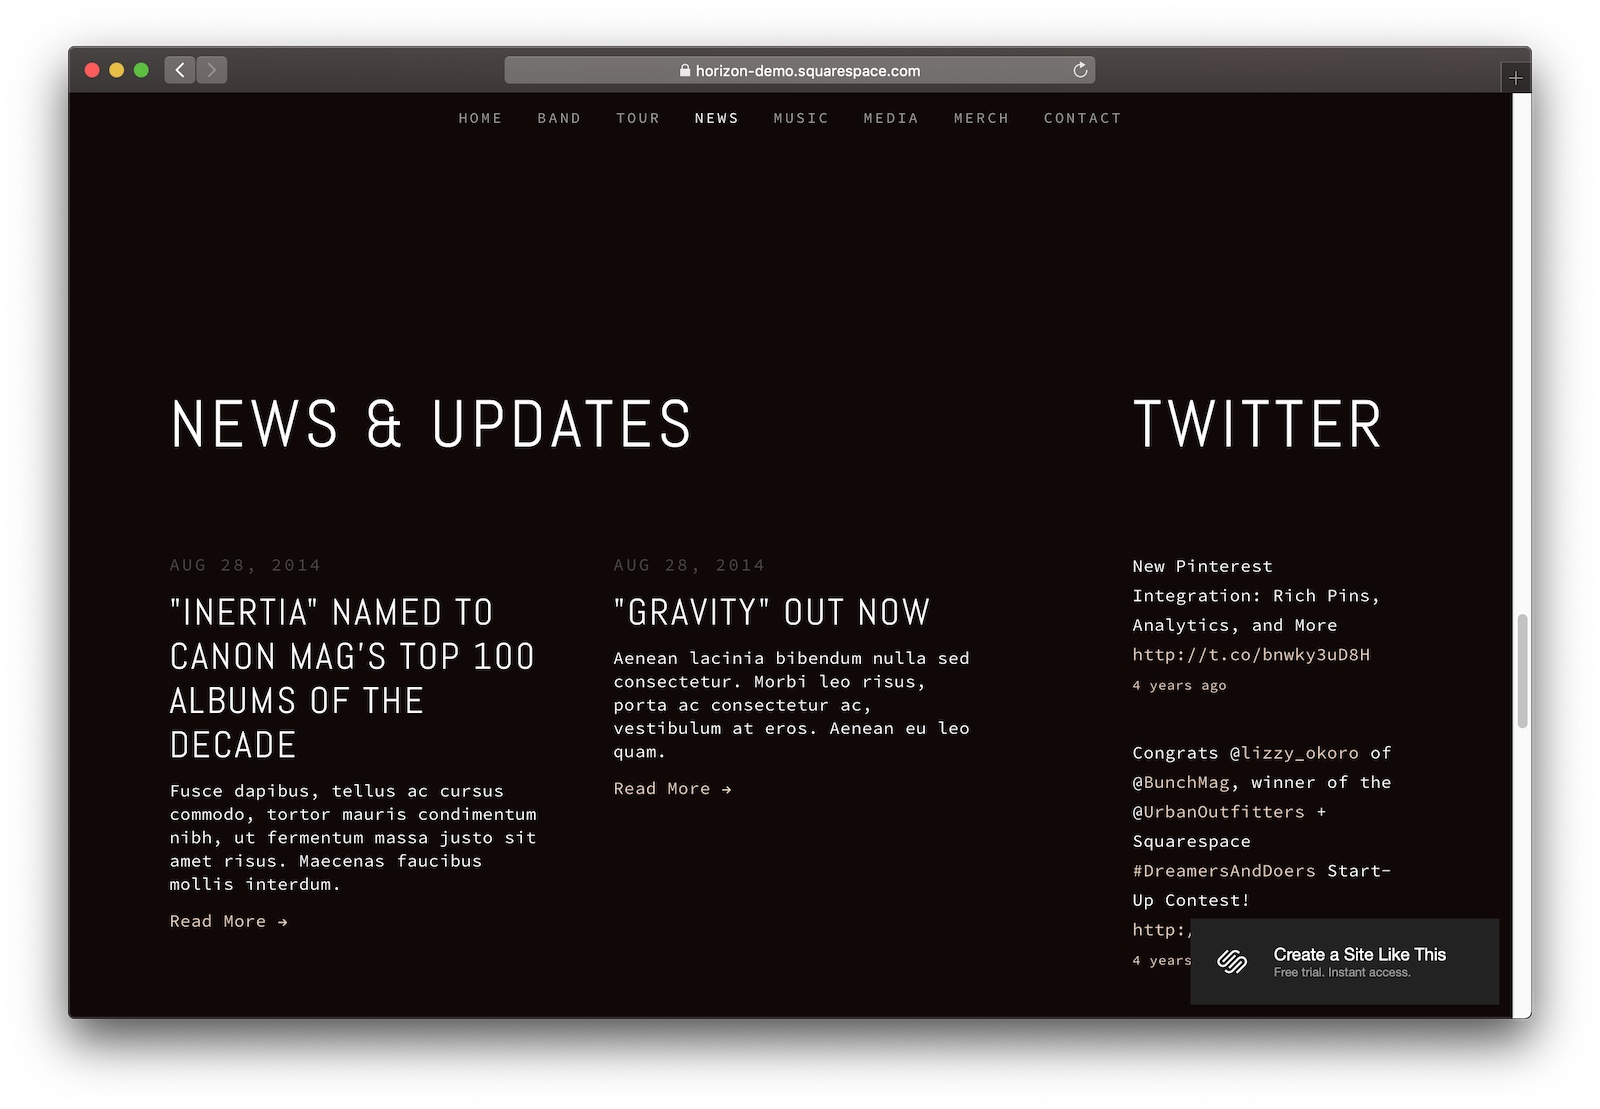Viewport: 1600px width, 1109px height.
Task: Open the Home page from the navigation
Action: pos(480,118)
